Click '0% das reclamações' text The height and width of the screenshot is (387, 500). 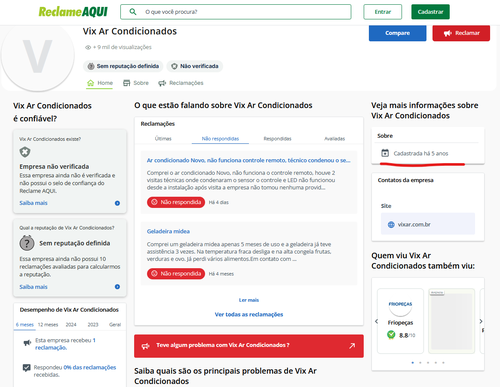click(x=90, y=367)
